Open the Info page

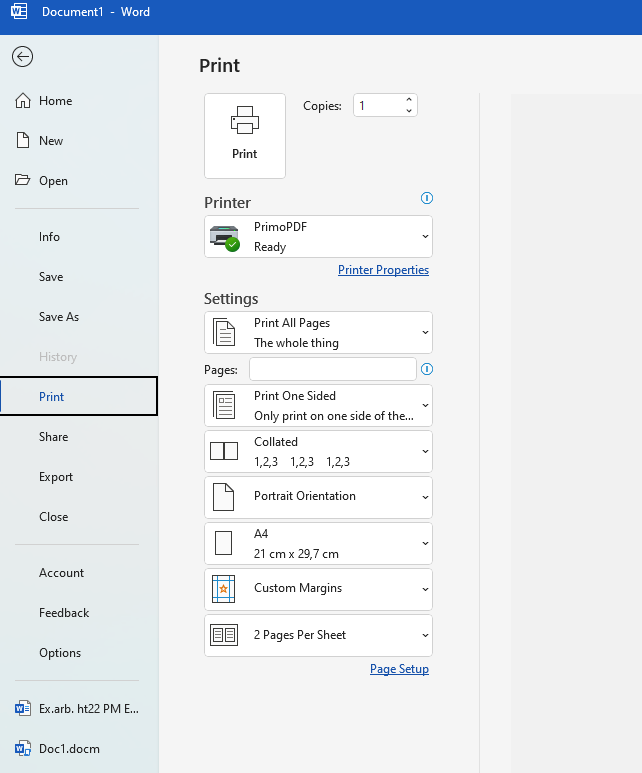click(79, 237)
